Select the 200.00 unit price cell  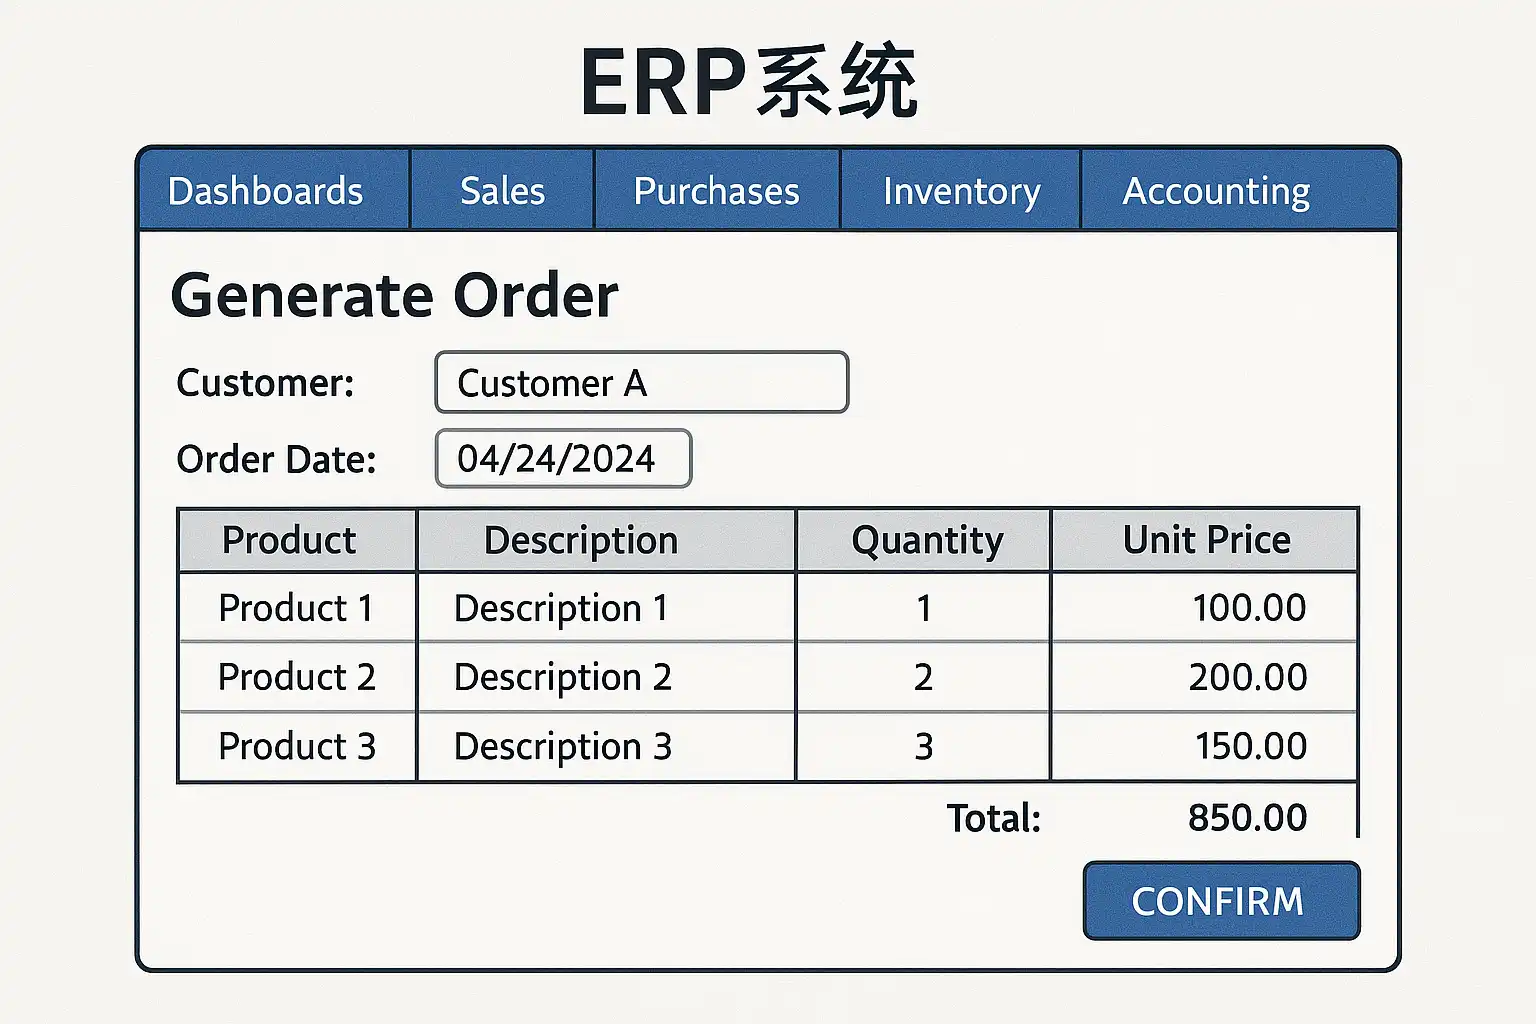(1247, 677)
